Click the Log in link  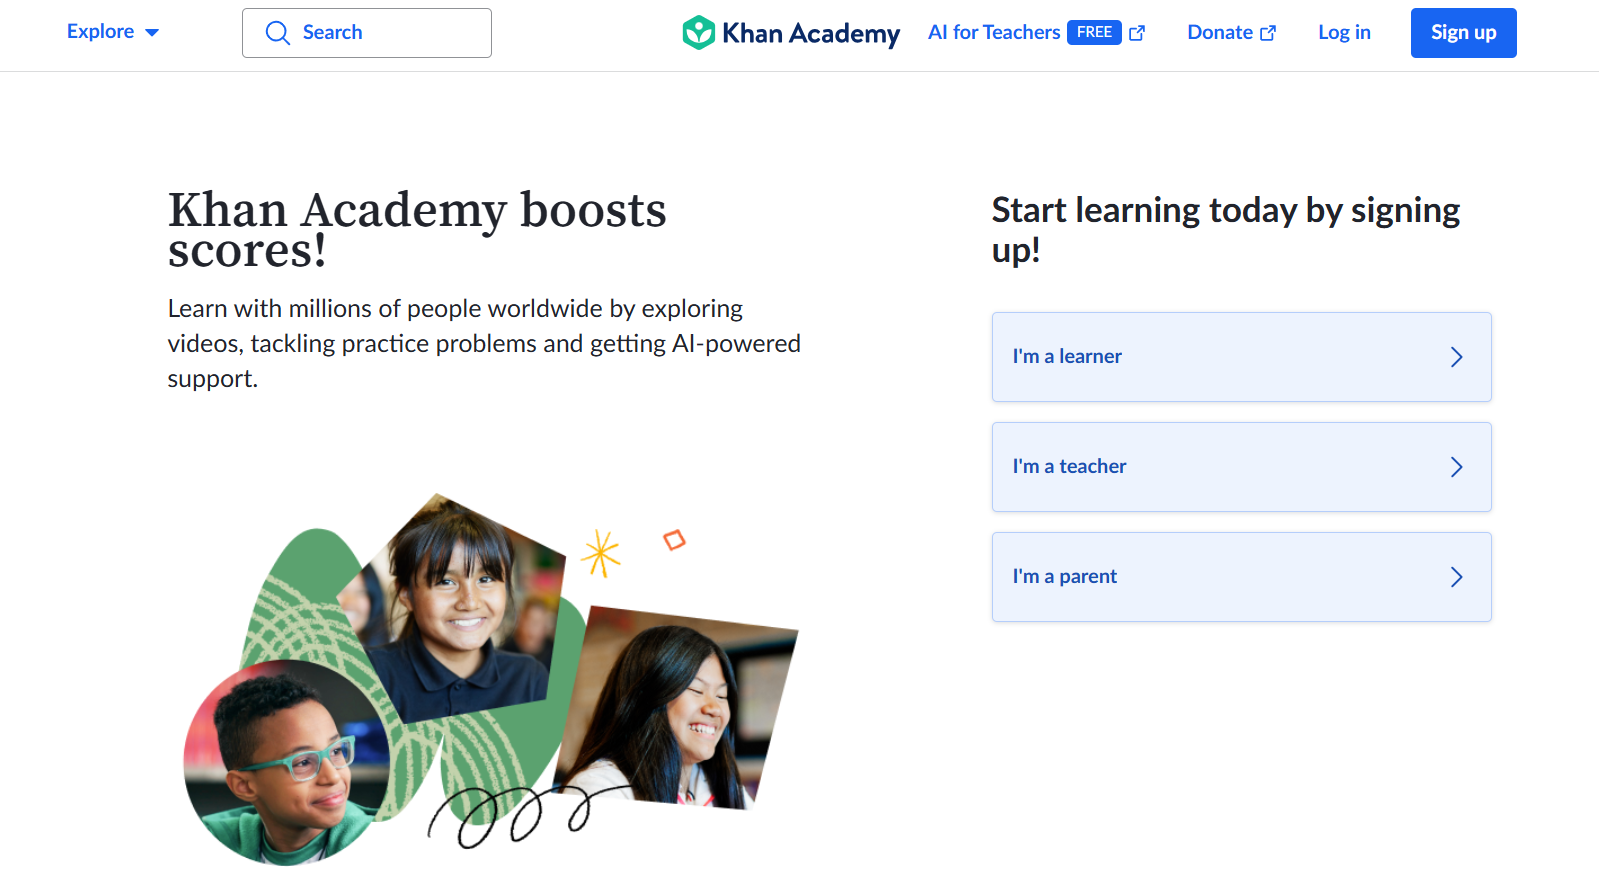coord(1344,32)
